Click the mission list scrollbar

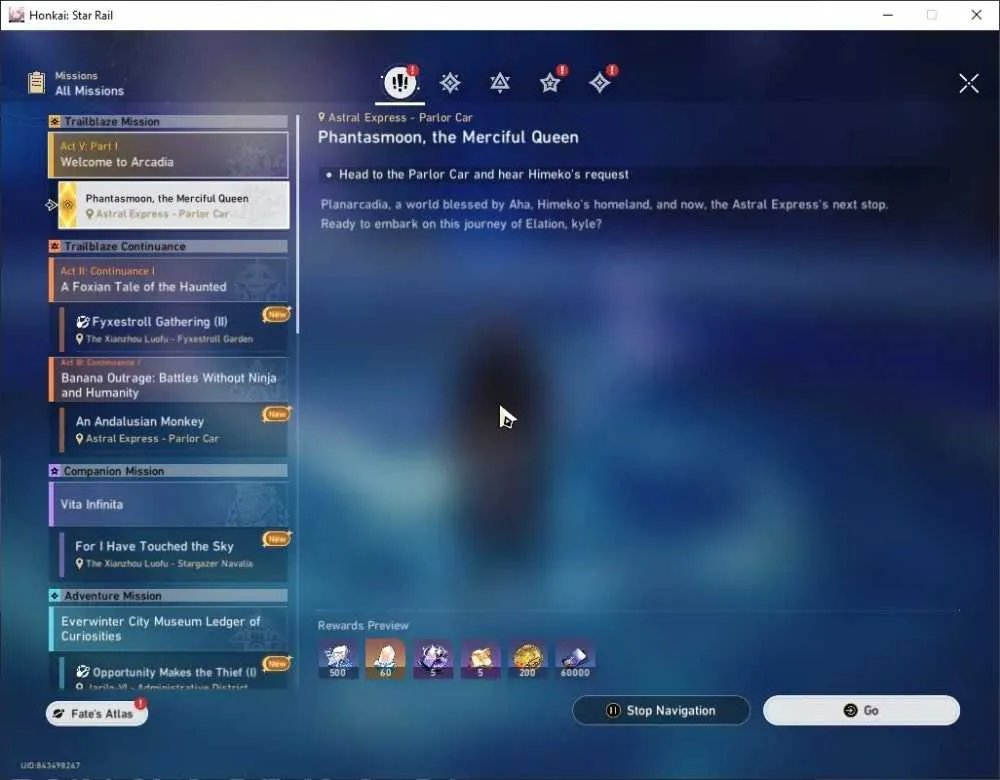click(x=297, y=224)
